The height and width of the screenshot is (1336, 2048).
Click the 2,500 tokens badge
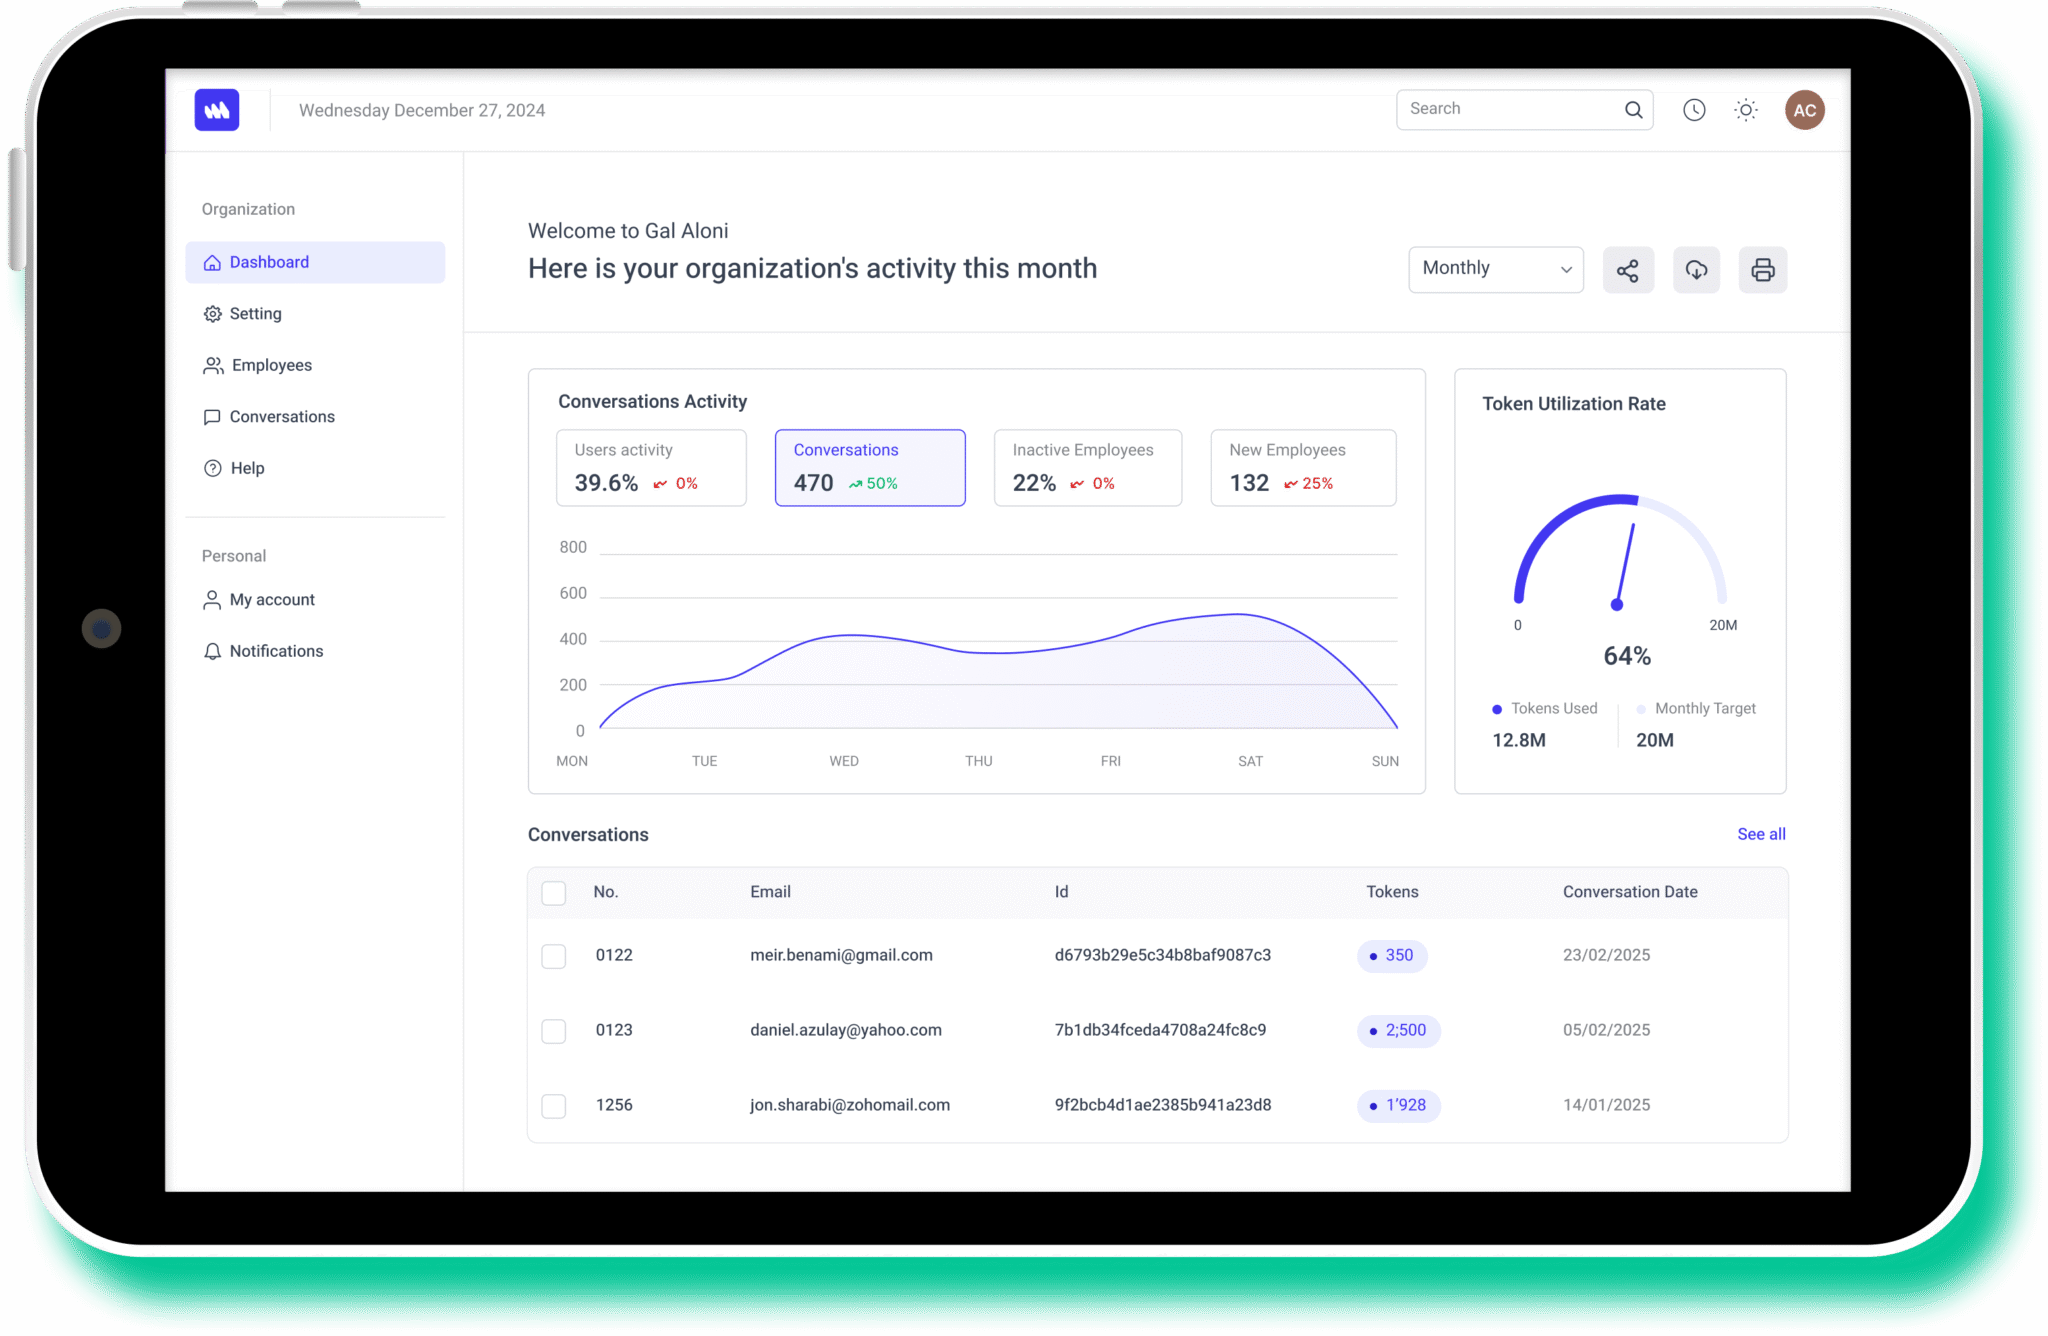pos(1398,1031)
